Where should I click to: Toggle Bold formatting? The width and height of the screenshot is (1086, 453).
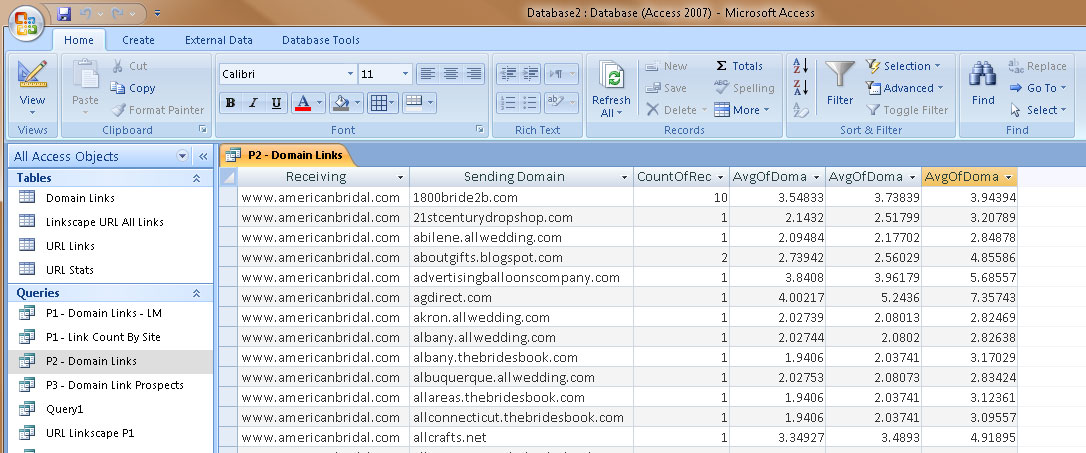pos(231,103)
